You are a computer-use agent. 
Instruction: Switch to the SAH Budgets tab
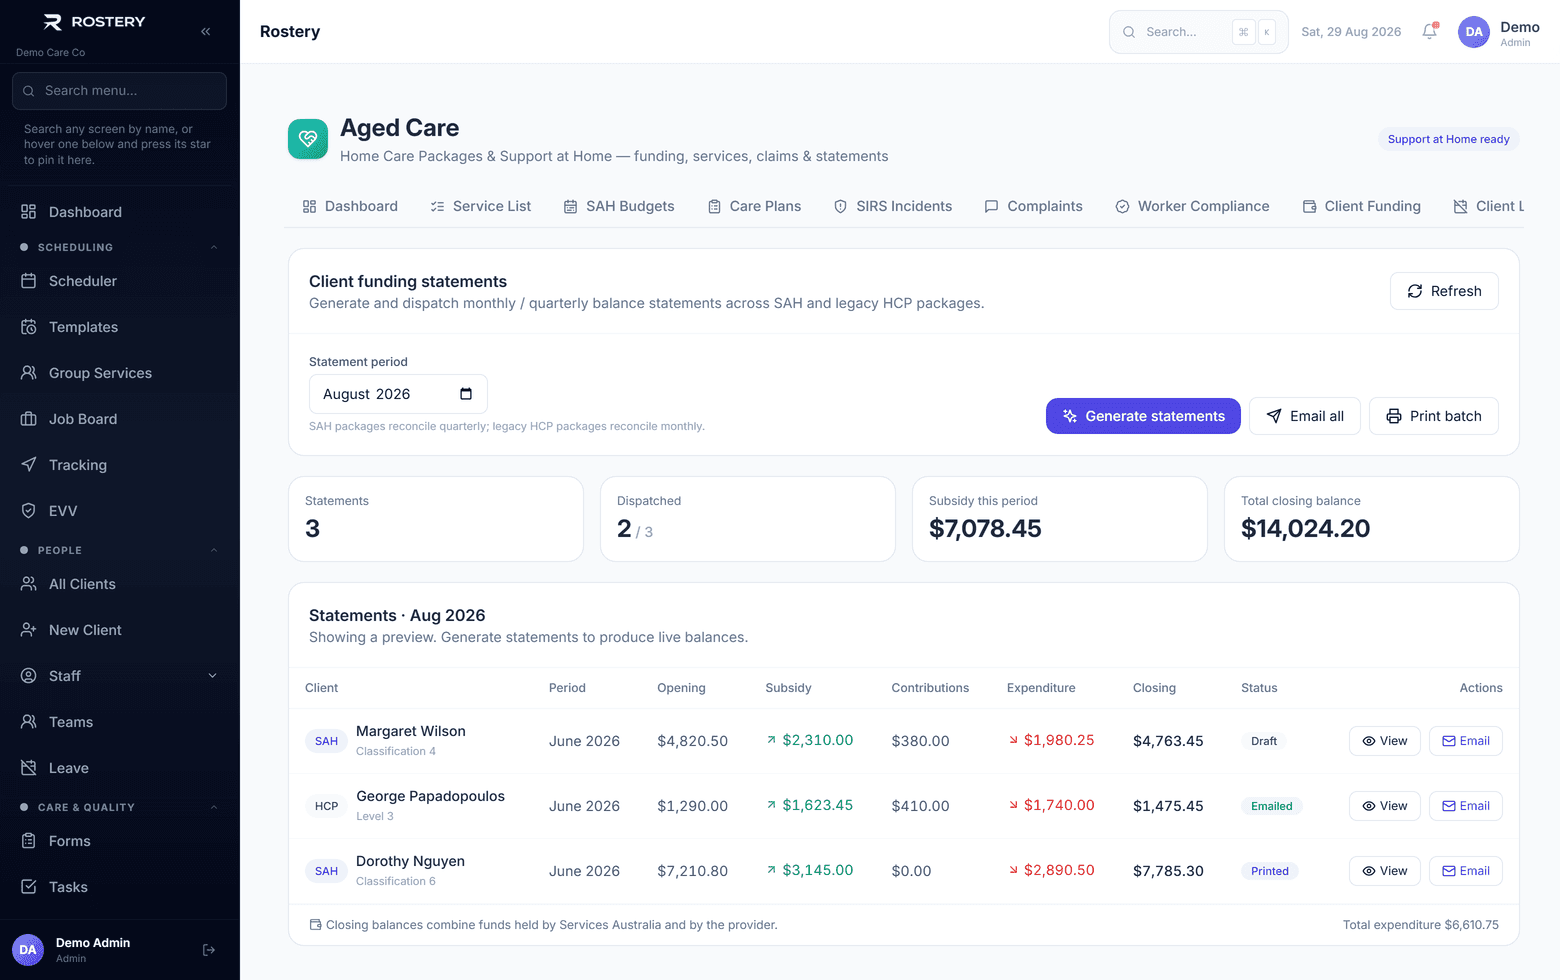[x=619, y=206]
